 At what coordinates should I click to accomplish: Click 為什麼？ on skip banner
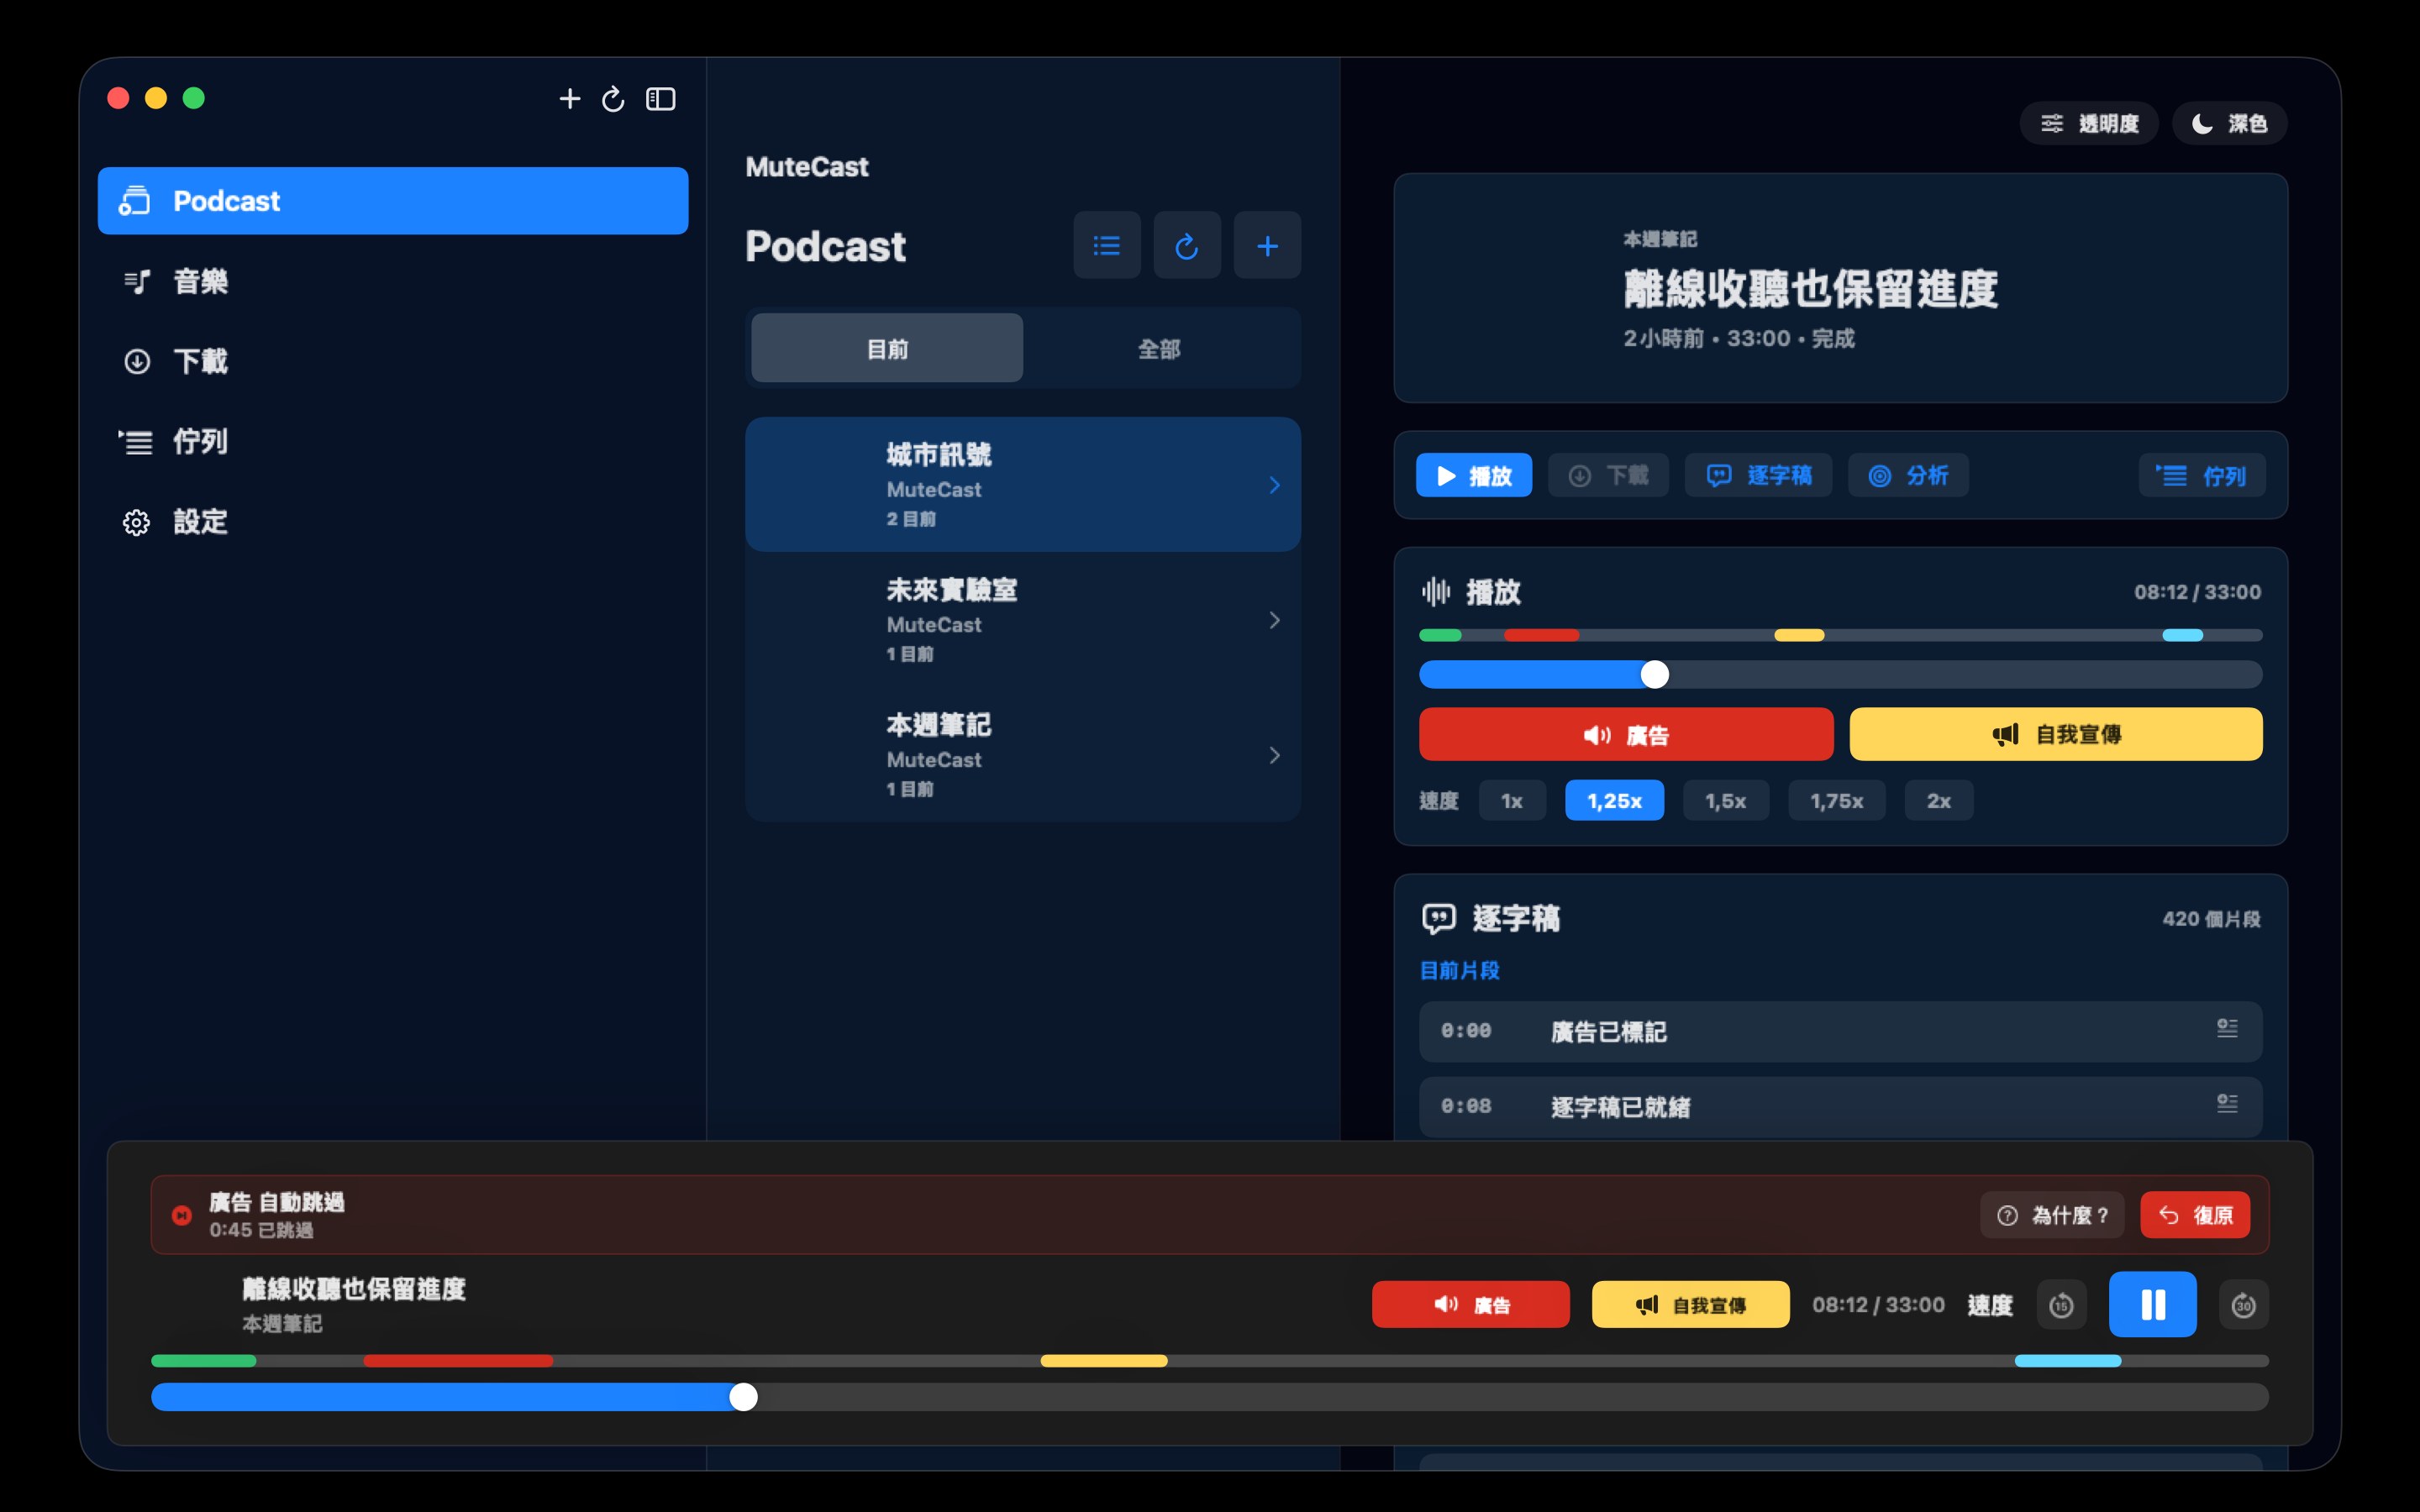(x=2052, y=1215)
